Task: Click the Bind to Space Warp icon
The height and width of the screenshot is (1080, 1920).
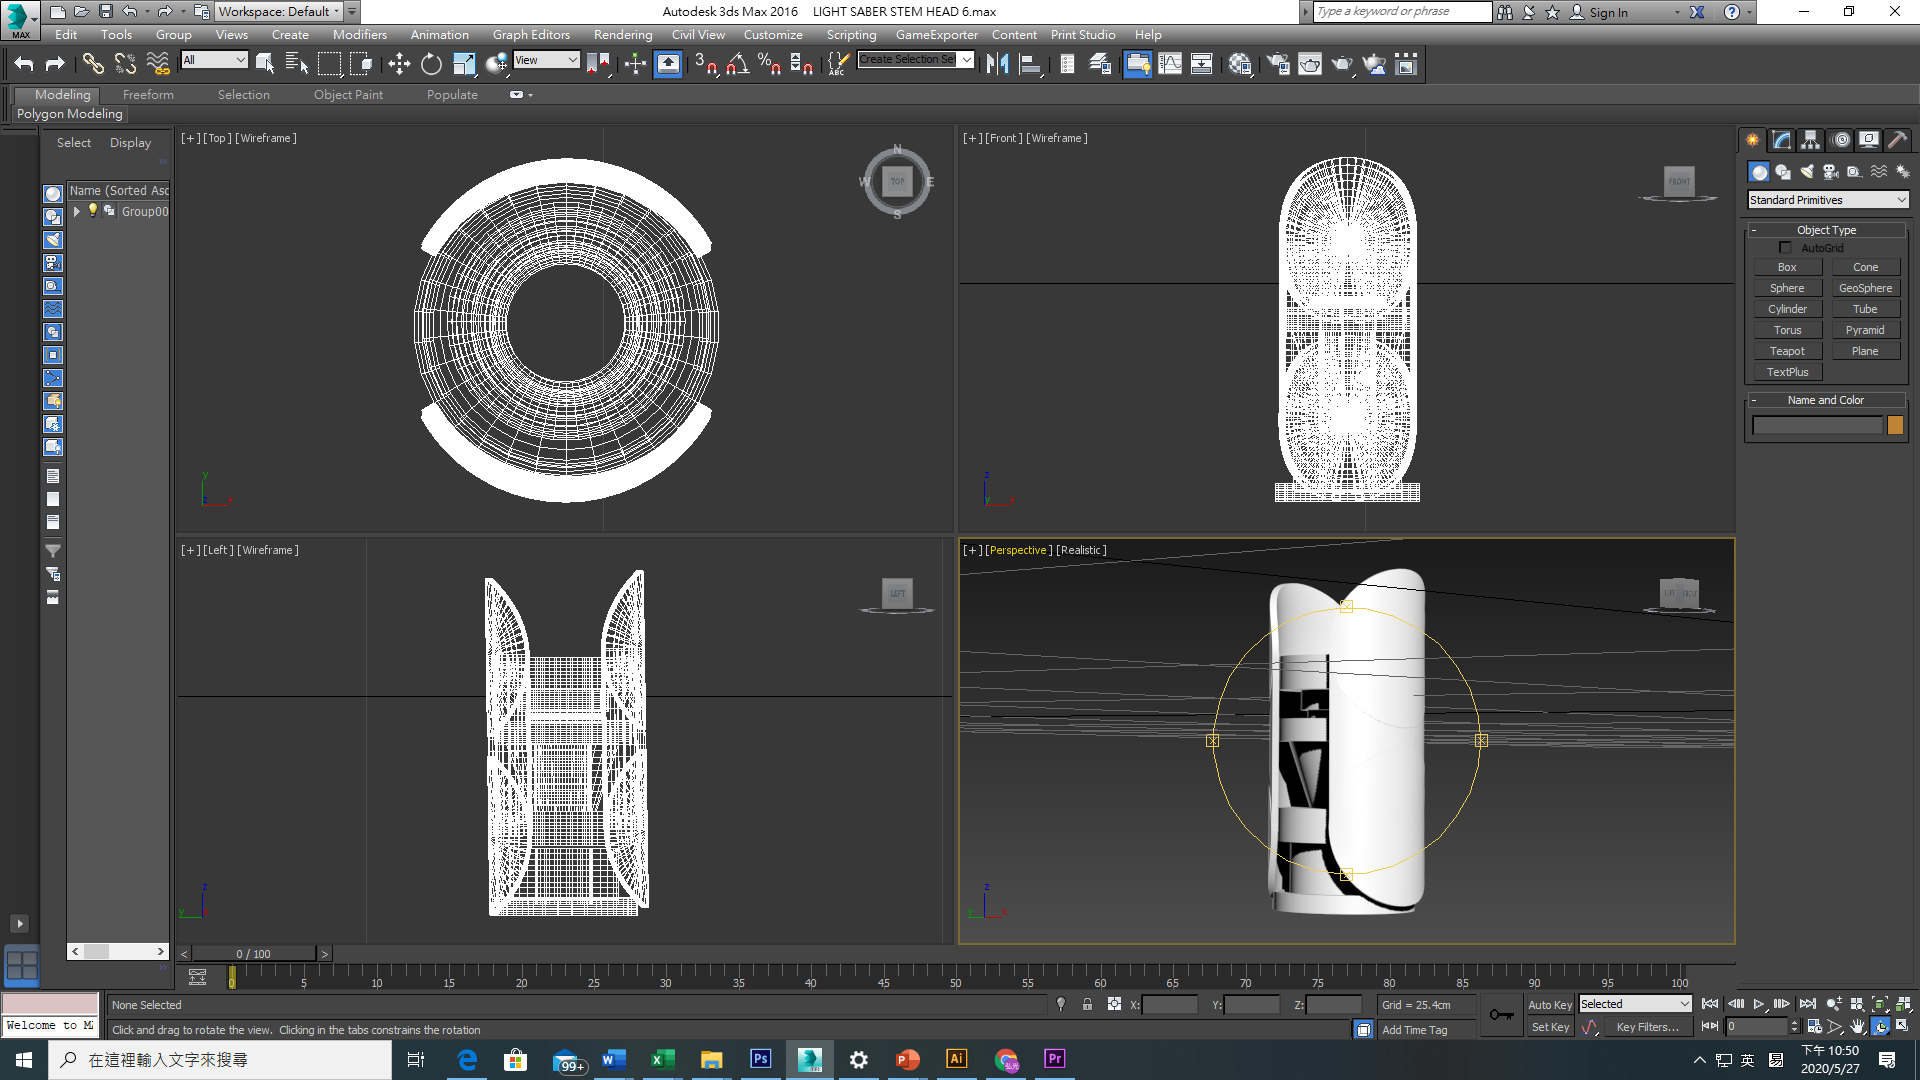Action: click(158, 64)
